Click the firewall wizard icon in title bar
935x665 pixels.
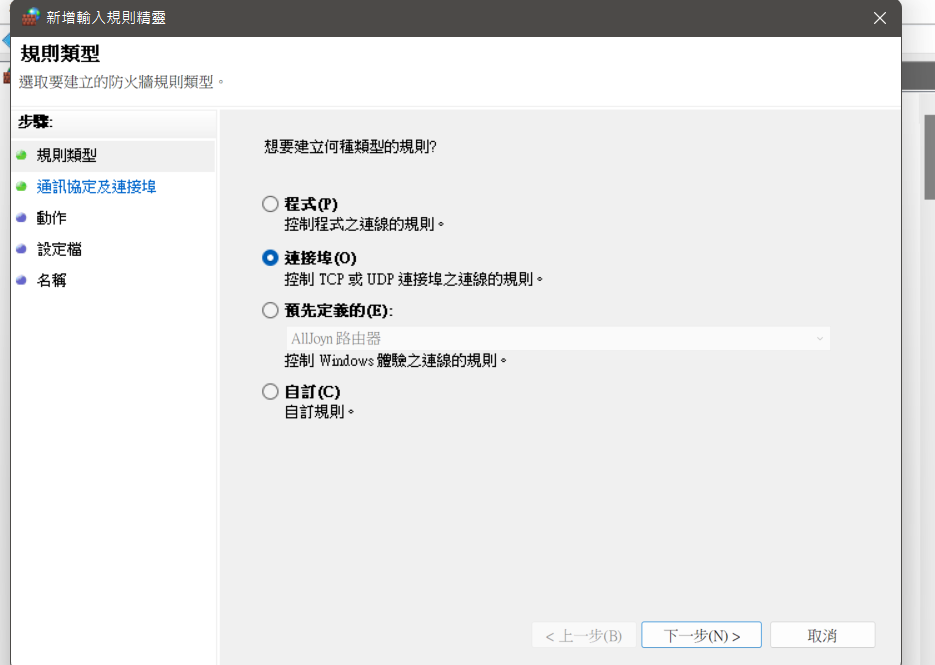[x=30, y=17]
